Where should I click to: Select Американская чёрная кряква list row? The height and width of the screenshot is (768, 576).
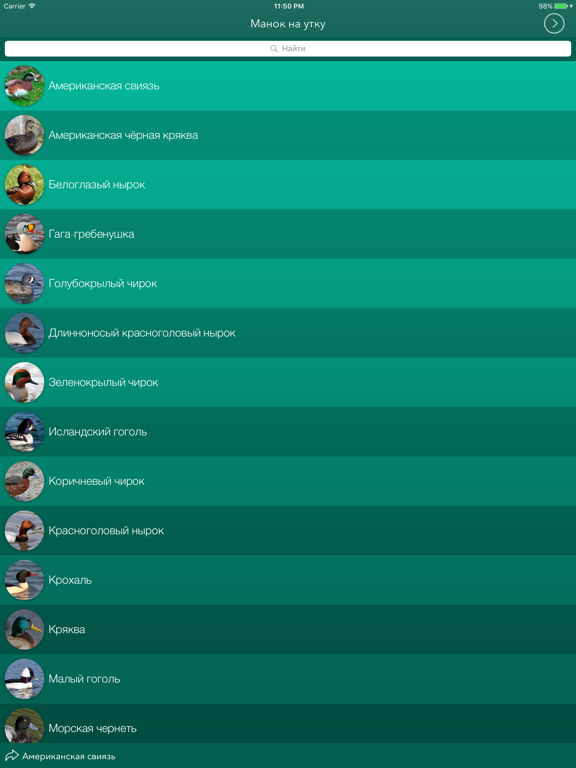point(288,135)
